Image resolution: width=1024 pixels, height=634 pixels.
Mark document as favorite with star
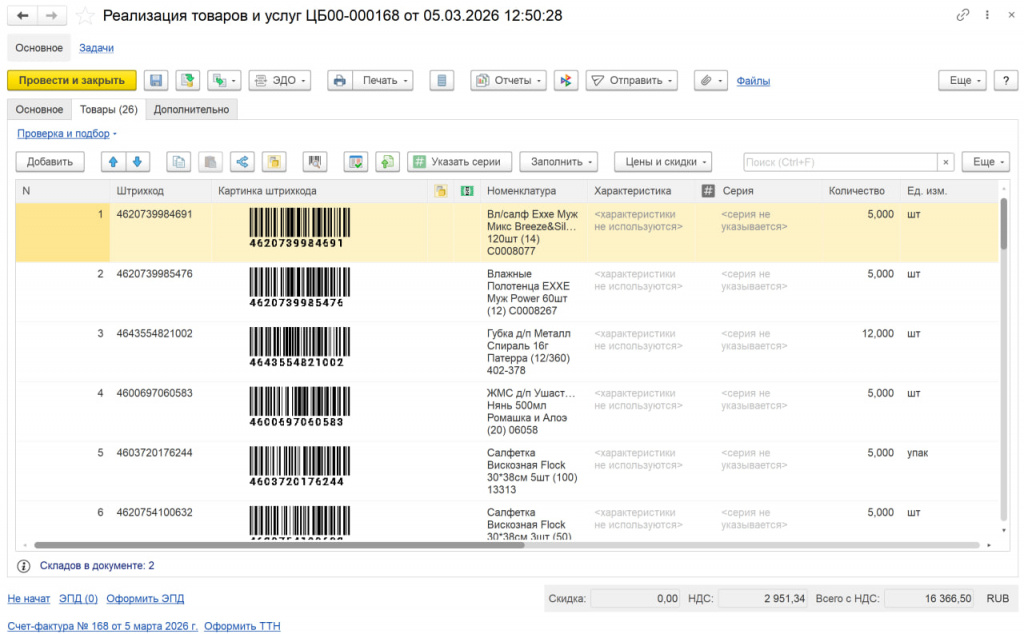coord(87,16)
